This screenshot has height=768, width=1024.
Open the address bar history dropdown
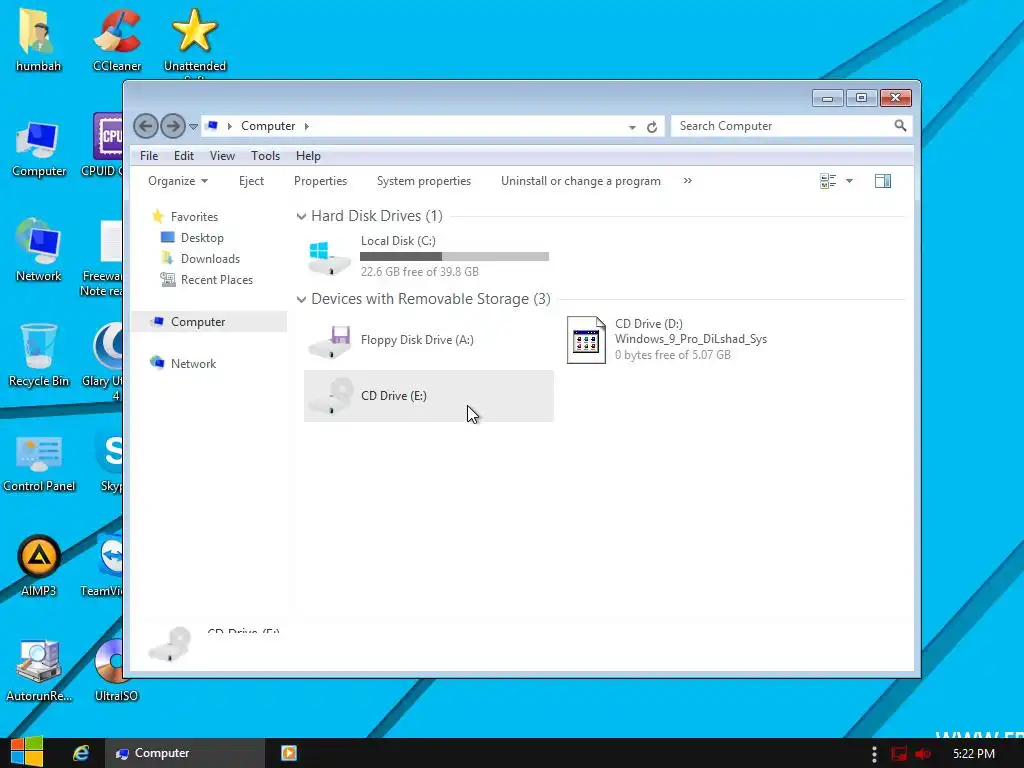coord(632,127)
